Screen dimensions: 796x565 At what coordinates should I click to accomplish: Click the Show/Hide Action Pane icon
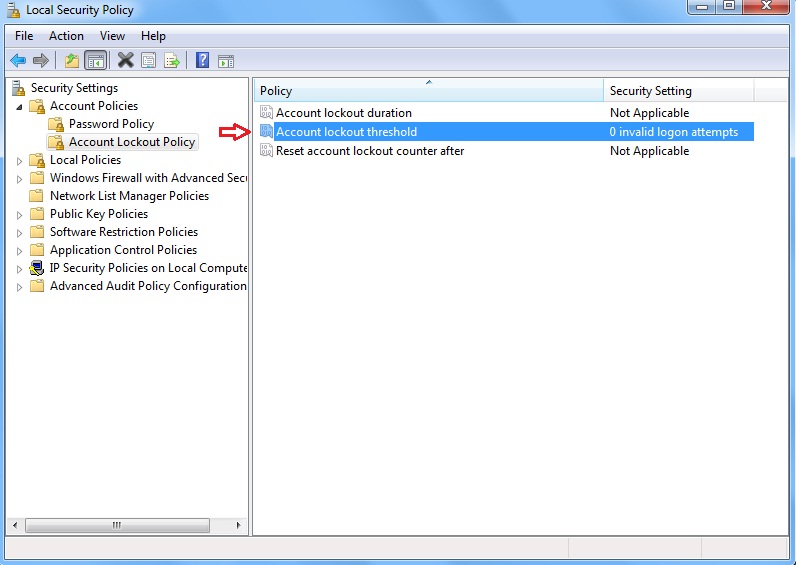[225, 60]
